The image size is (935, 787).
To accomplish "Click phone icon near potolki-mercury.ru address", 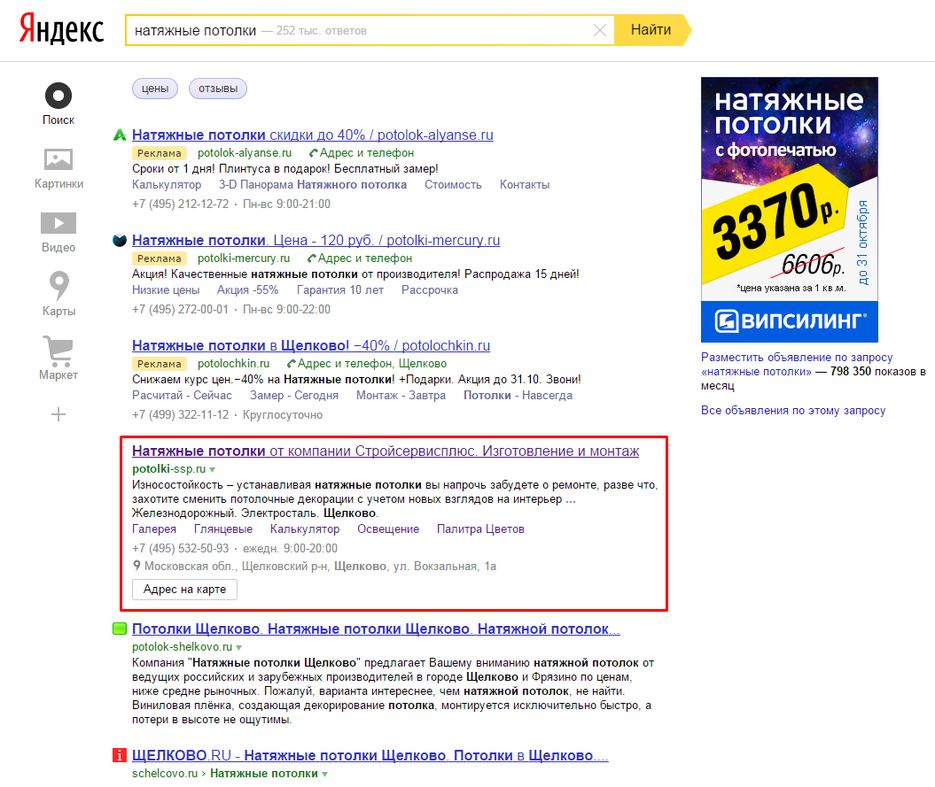I will (x=311, y=259).
